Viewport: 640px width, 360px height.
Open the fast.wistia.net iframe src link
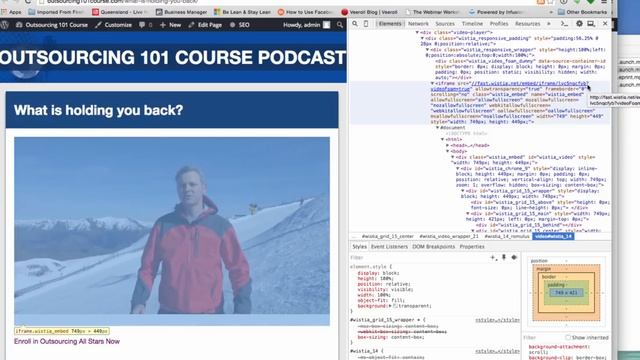[x=529, y=83]
